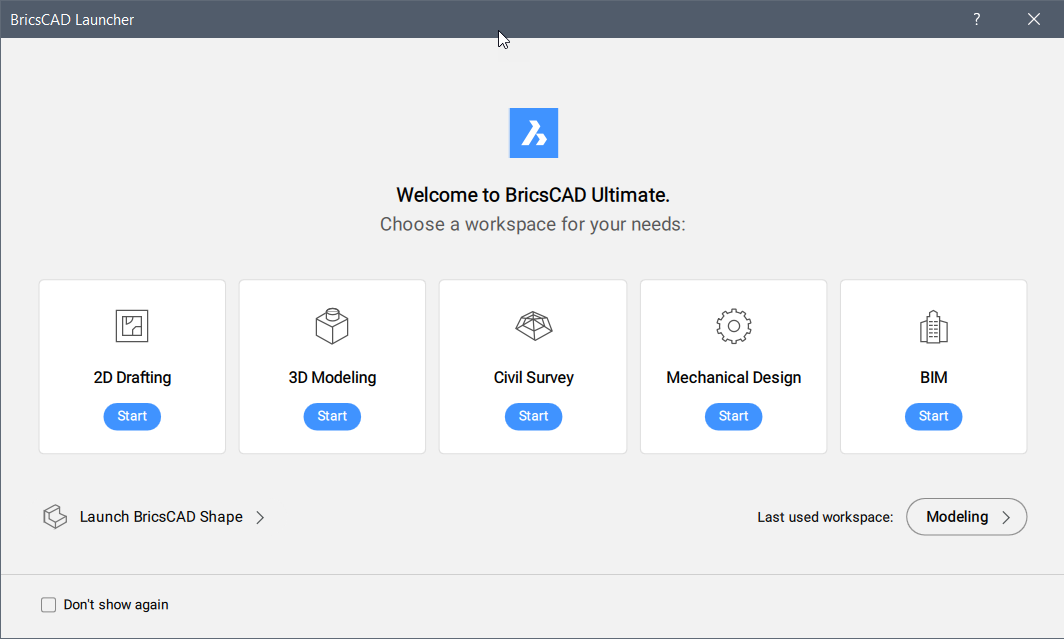
Task: Click the Civil Survey mesh icon
Action: pos(533,326)
